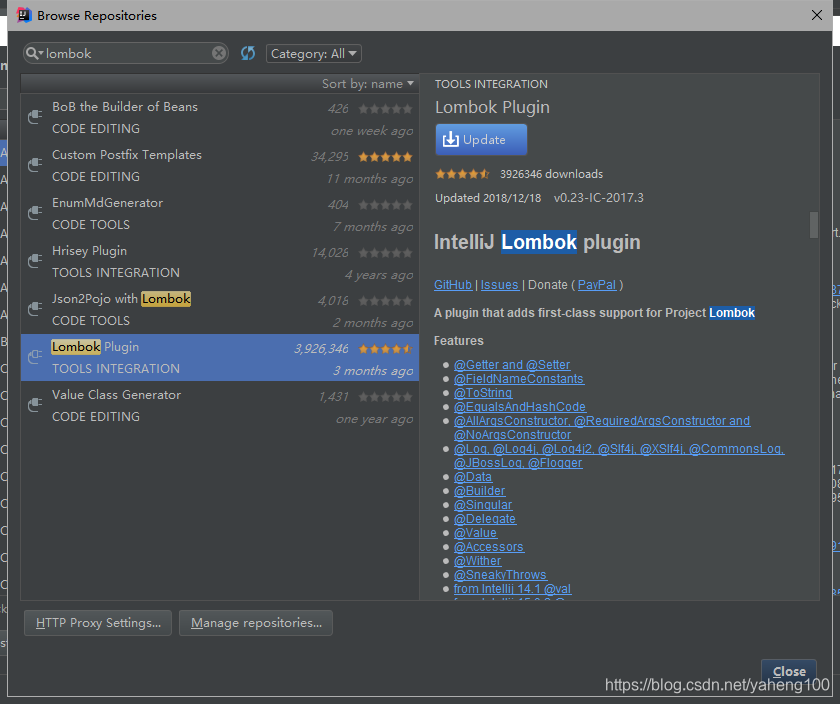The height and width of the screenshot is (704, 840).
Task: Click the 3926346 downloads text
Action: coord(551,174)
